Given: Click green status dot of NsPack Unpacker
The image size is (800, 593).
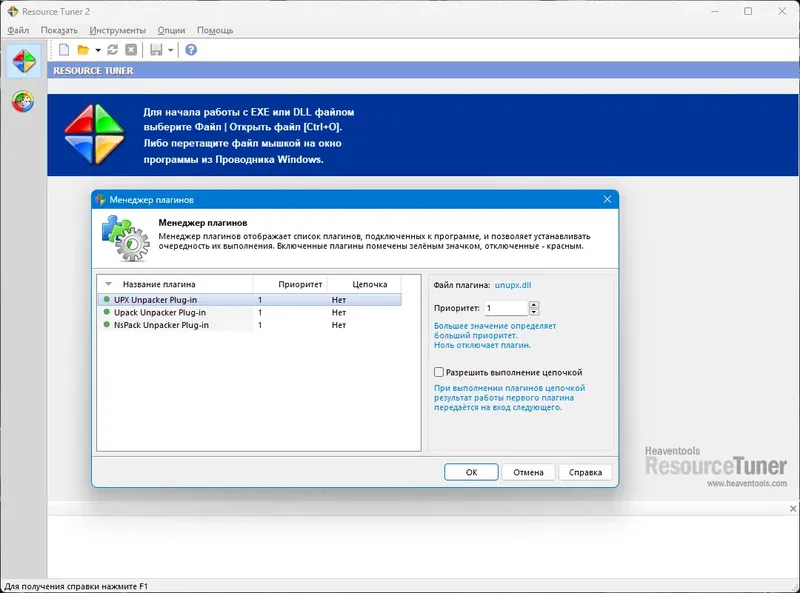Looking at the screenshot, I should coord(107,325).
